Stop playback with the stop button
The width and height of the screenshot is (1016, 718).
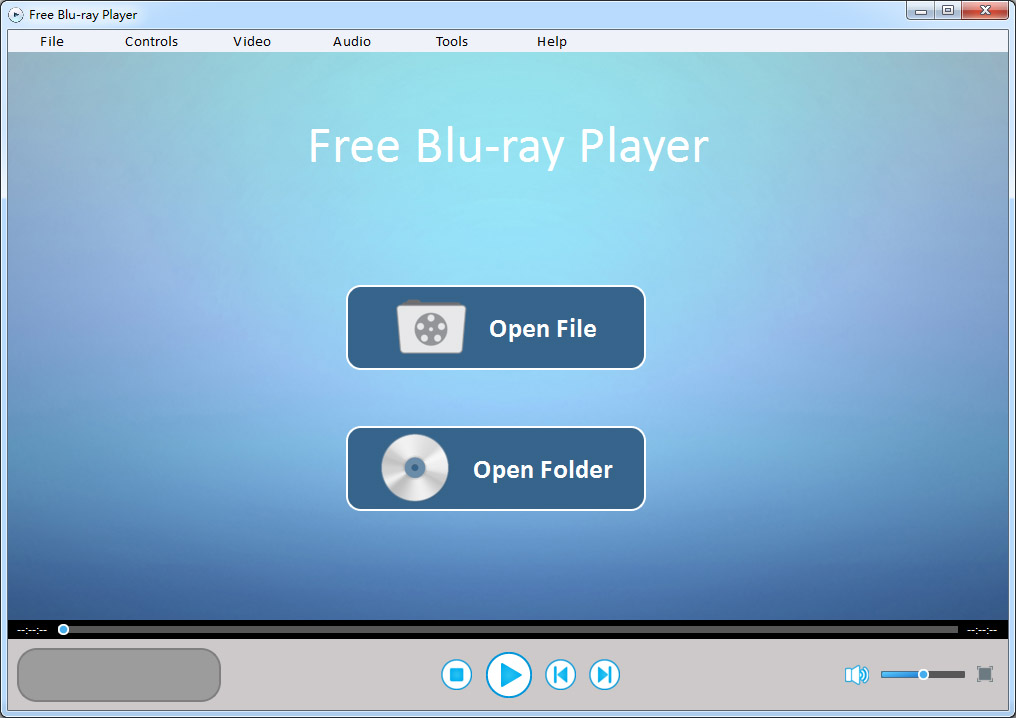click(x=456, y=675)
